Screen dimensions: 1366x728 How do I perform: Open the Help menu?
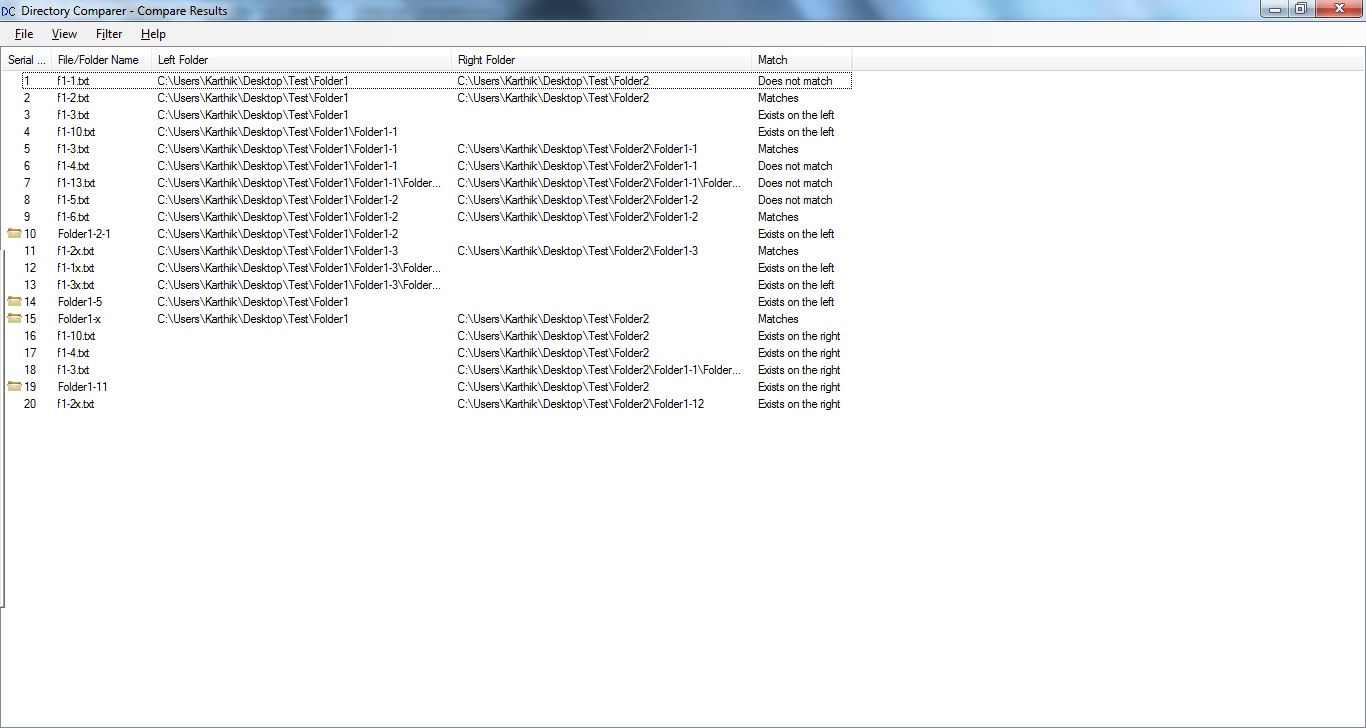153,34
